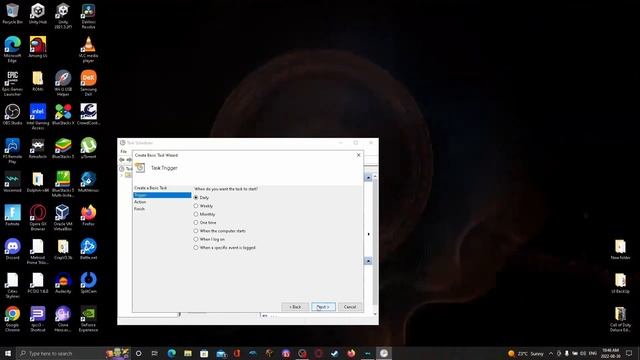640x360 pixels.
Task: Open Microsoft Edge desktop shortcut
Action: point(12,49)
